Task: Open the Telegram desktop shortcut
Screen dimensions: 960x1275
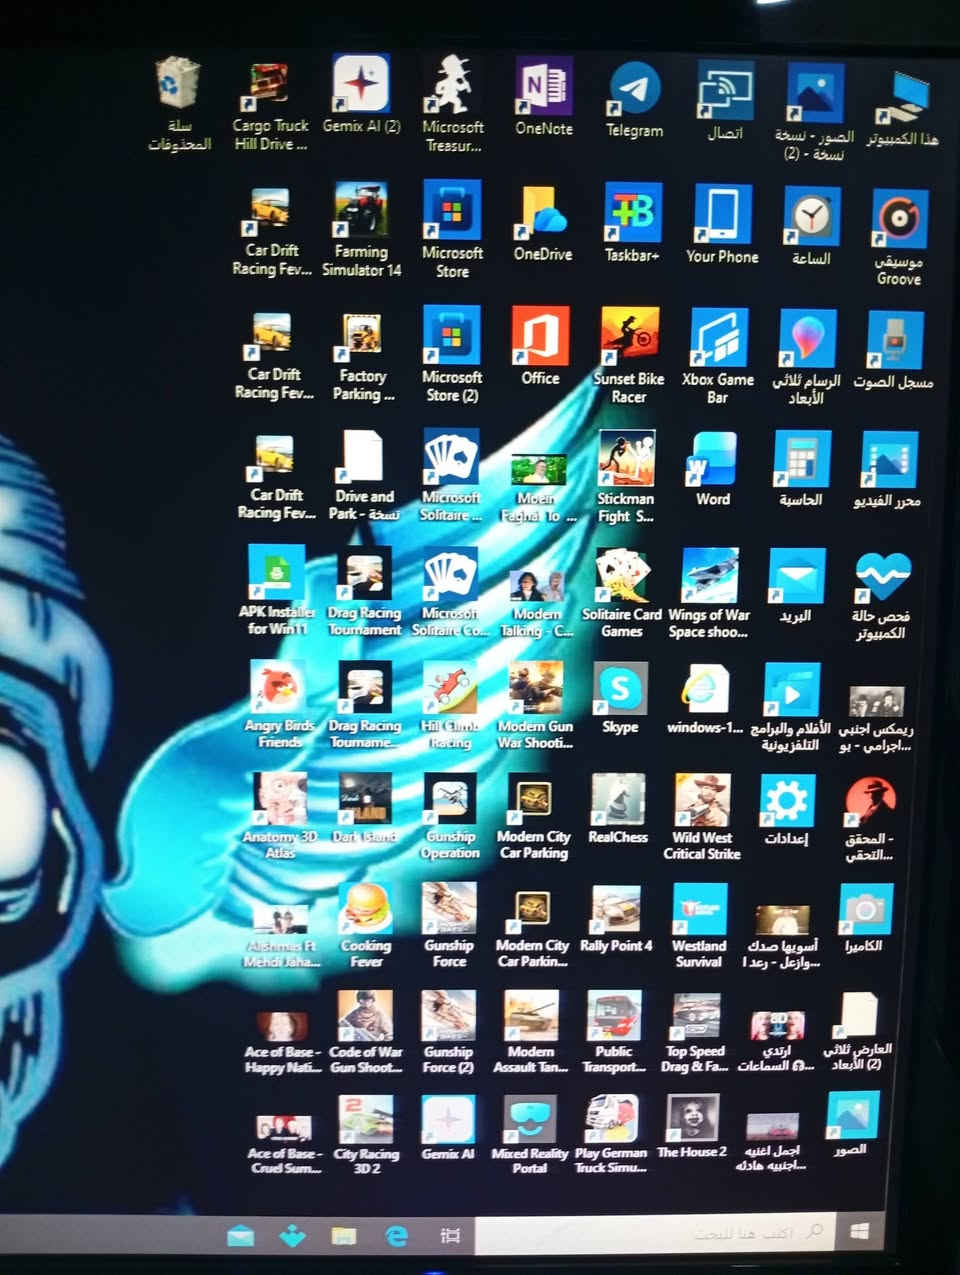Action: pos(634,91)
